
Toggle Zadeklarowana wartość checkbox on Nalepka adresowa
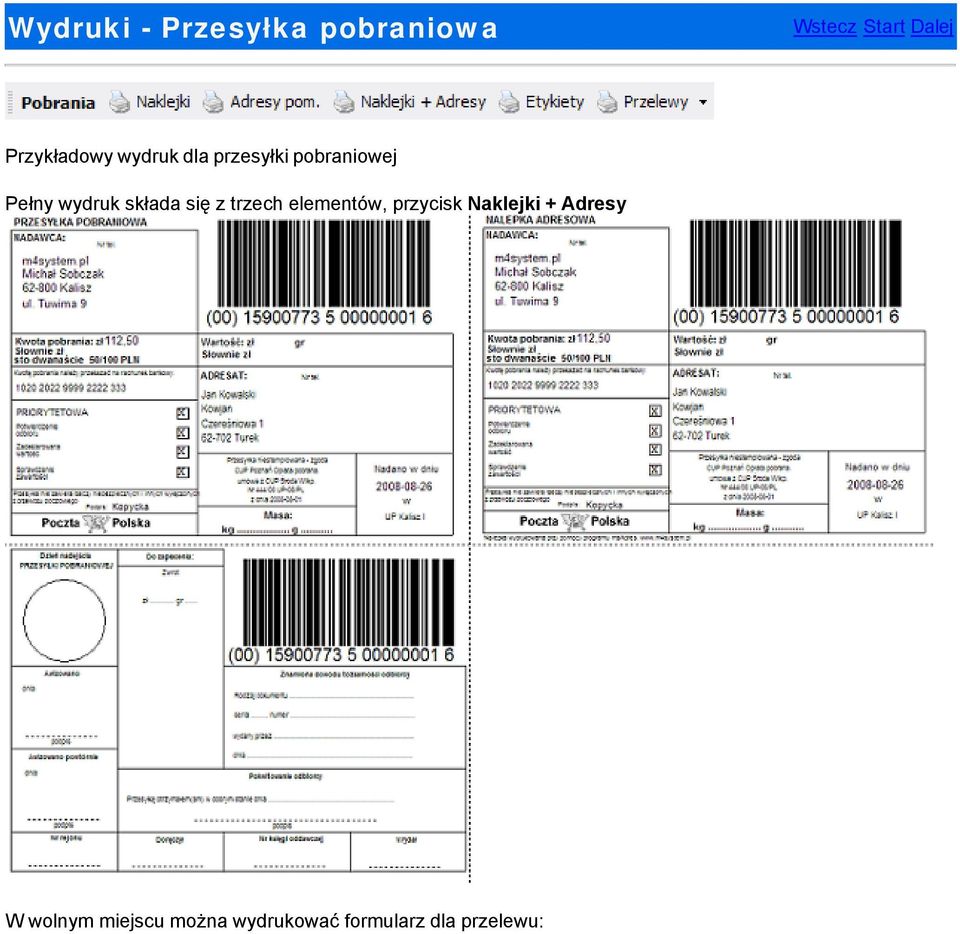pos(655,450)
